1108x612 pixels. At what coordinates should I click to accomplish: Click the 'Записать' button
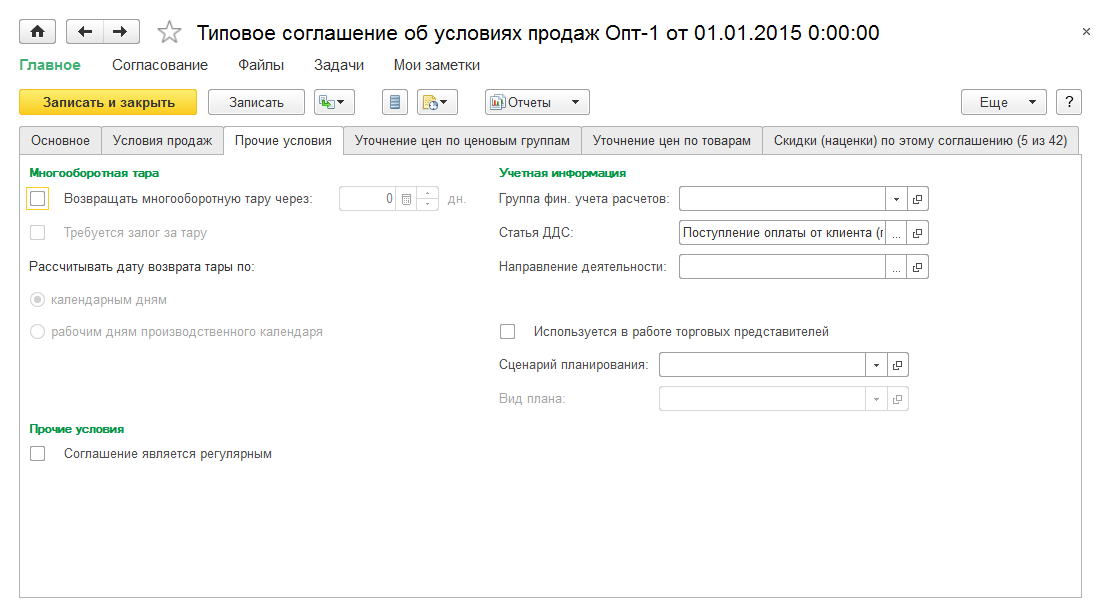click(256, 102)
